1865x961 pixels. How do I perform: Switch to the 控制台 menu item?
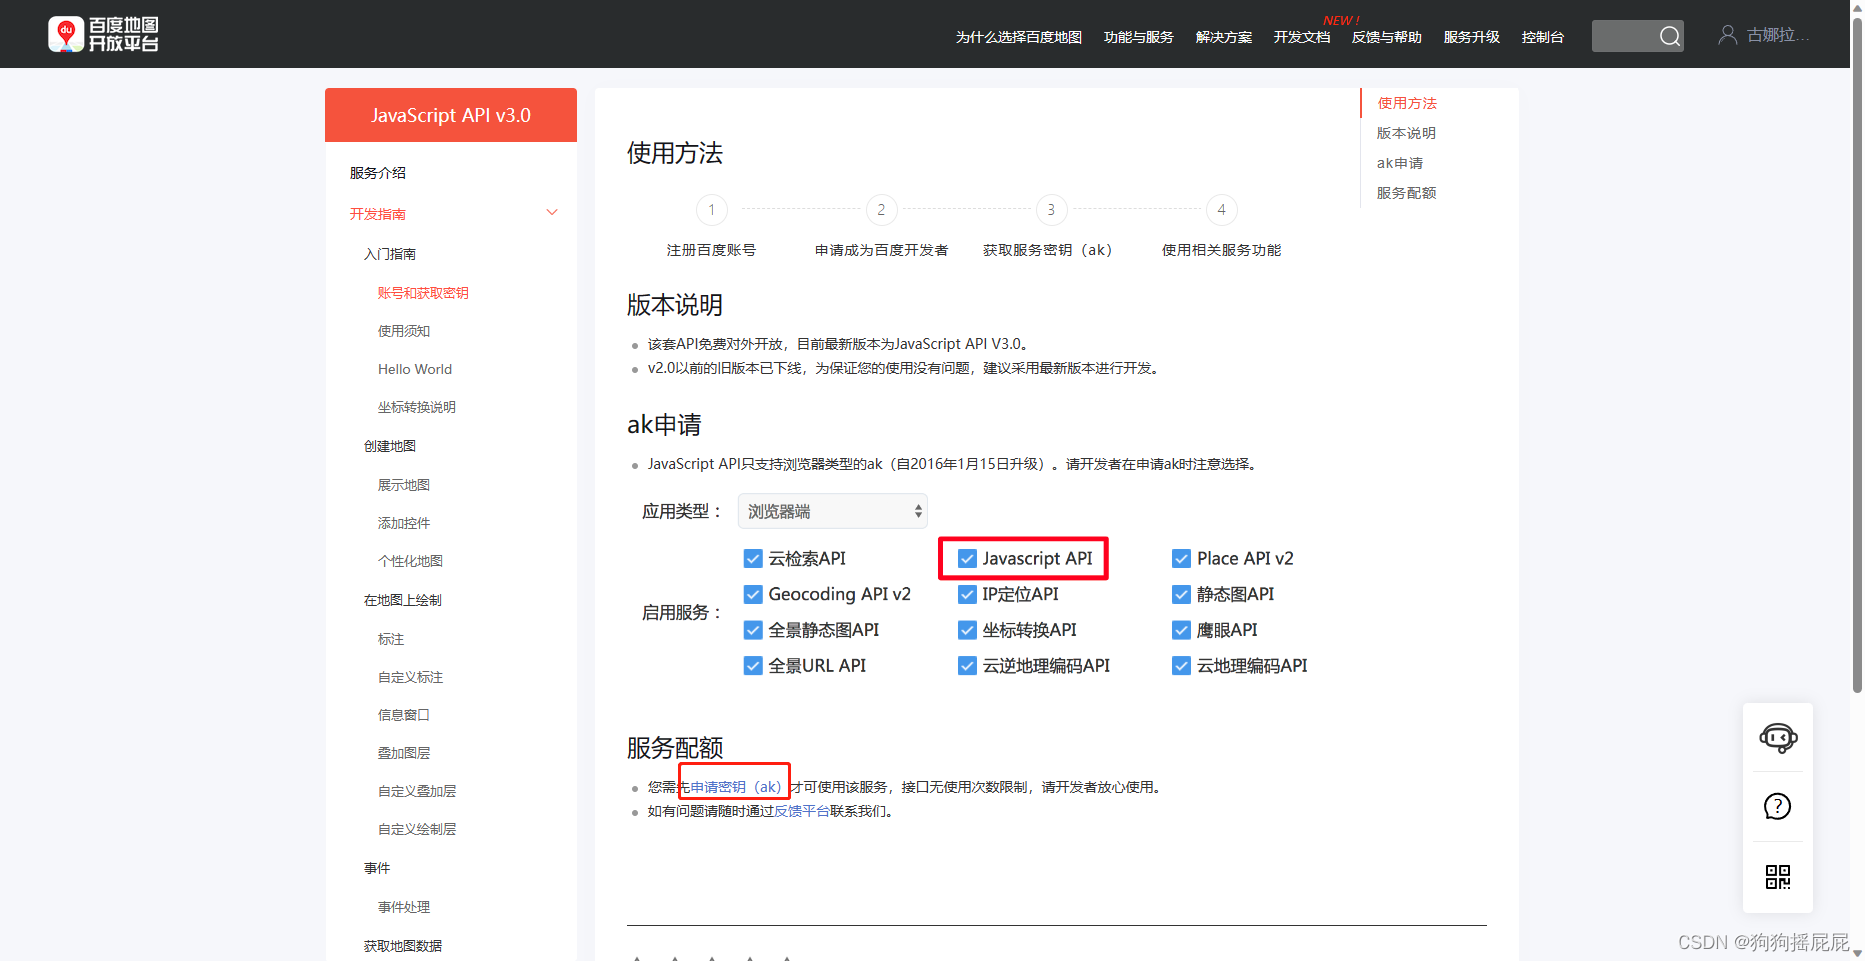tap(1543, 37)
